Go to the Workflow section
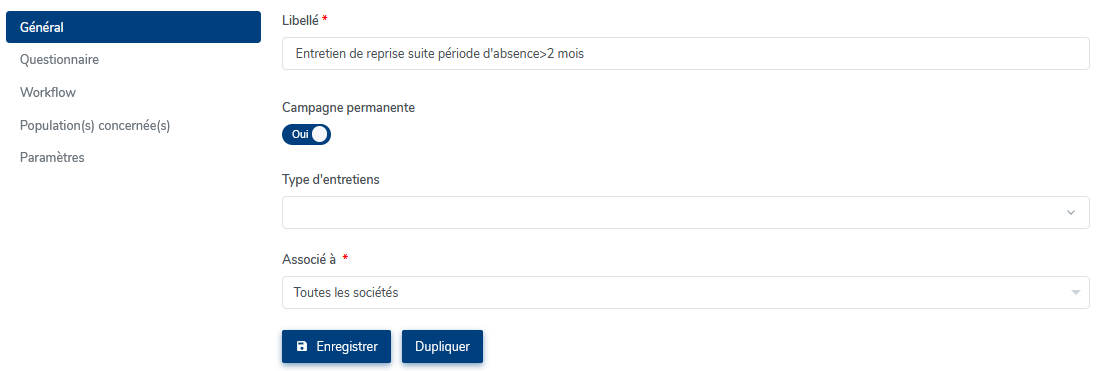 (48, 92)
